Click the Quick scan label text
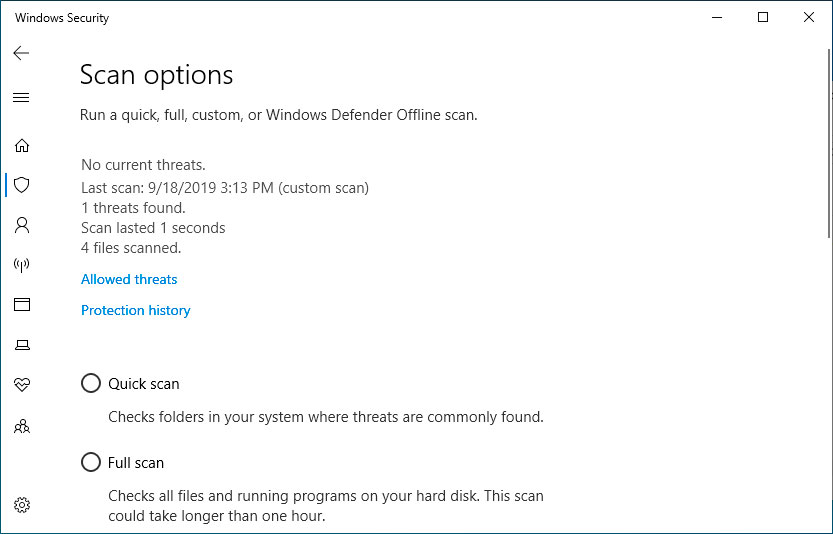The width and height of the screenshot is (833, 534). (144, 384)
